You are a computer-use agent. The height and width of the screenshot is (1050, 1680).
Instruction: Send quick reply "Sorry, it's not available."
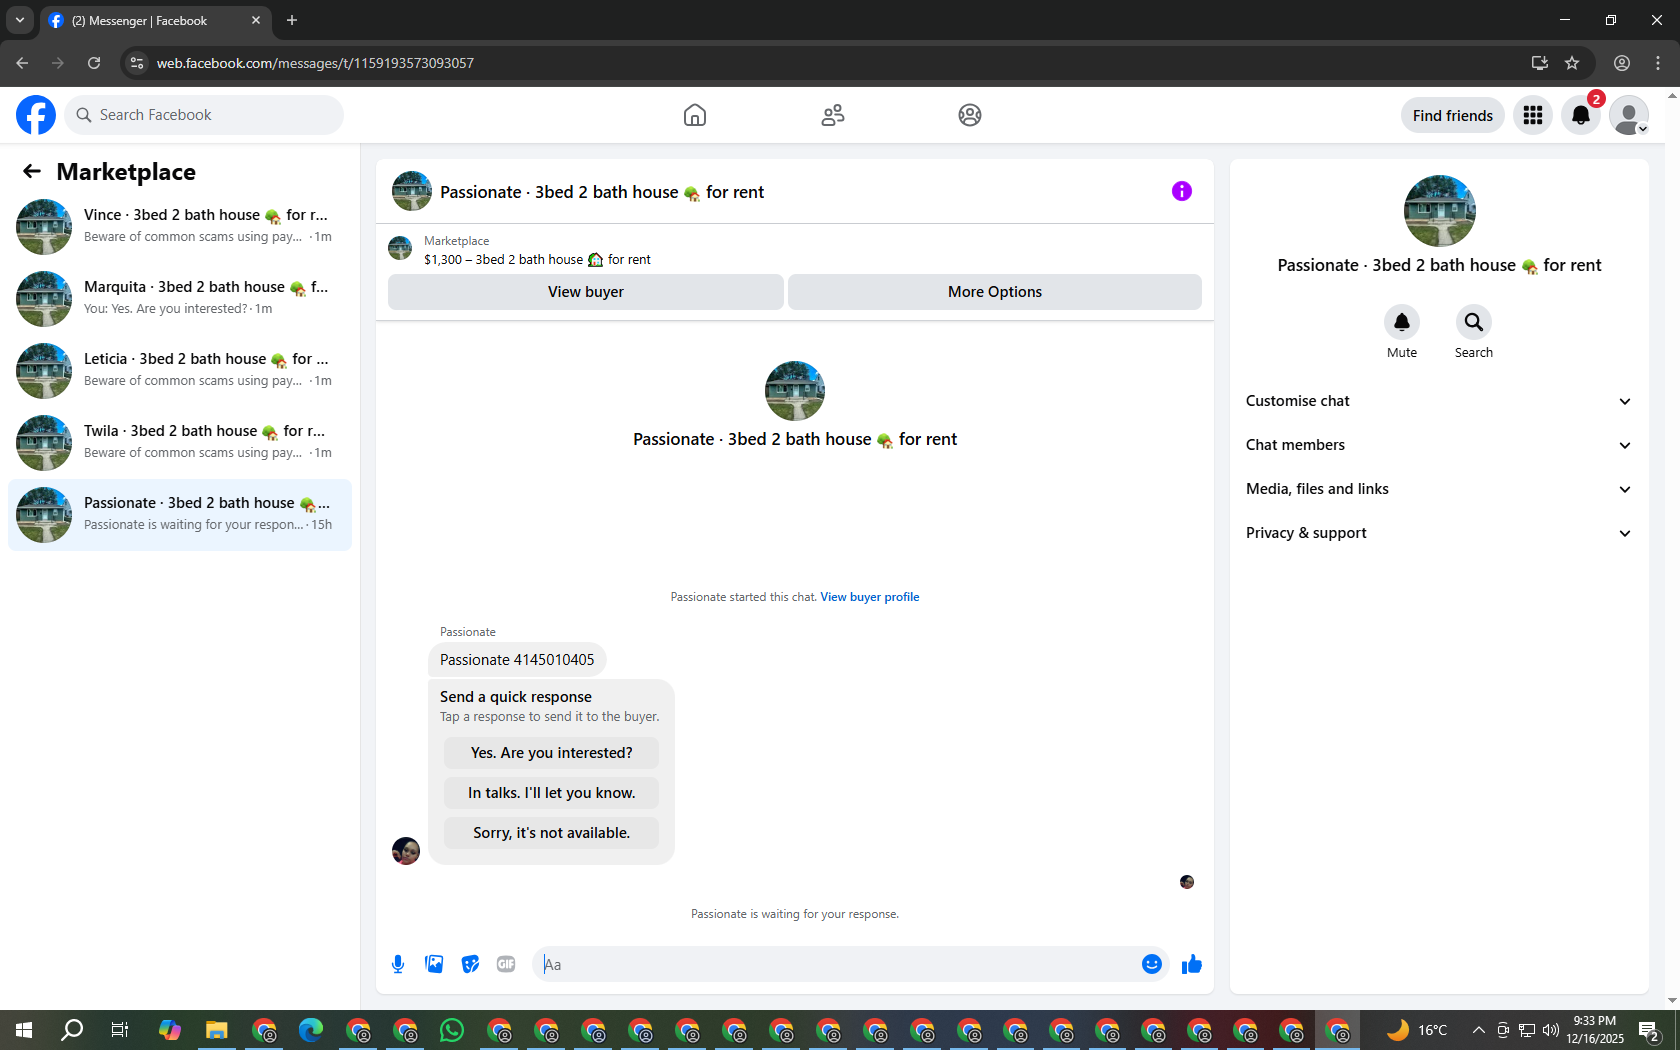(x=552, y=833)
